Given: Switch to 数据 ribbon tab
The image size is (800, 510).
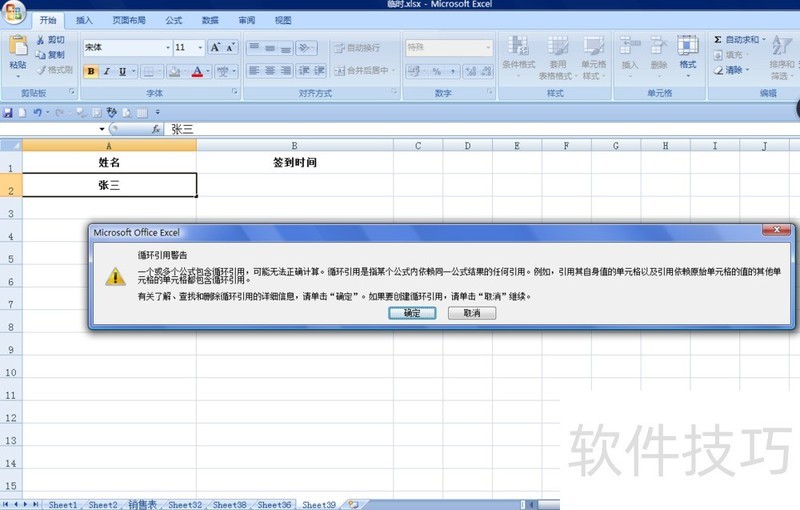Looking at the screenshot, I should (210, 20).
